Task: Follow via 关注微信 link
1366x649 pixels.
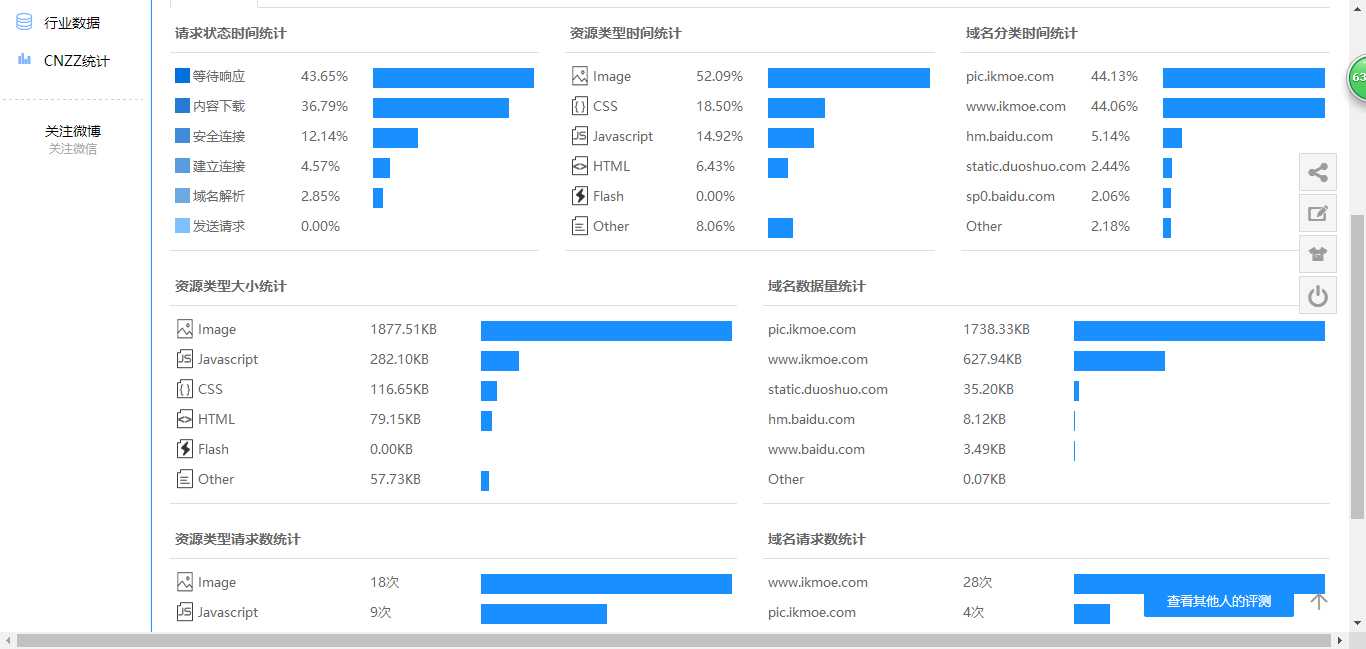Action: 73,149
